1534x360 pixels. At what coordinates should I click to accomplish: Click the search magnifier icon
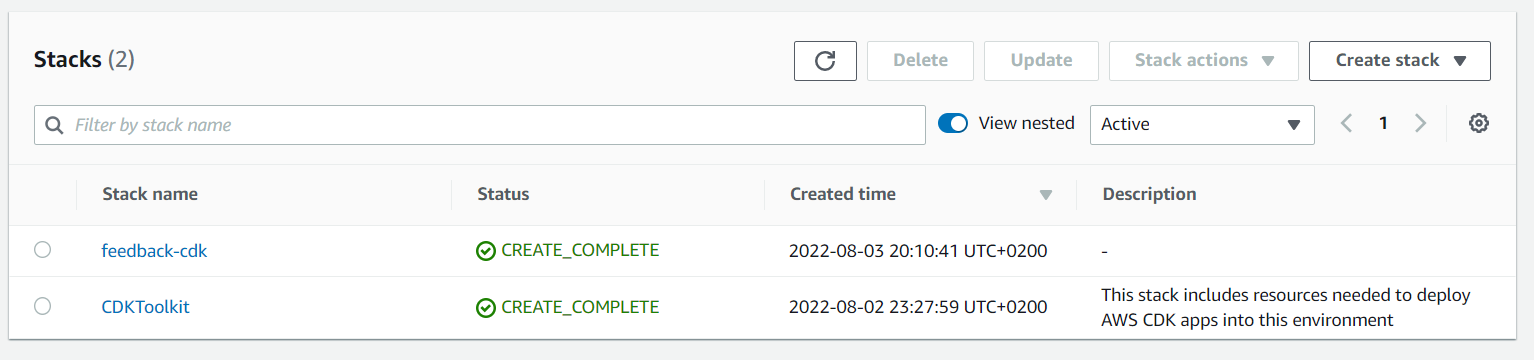55,125
